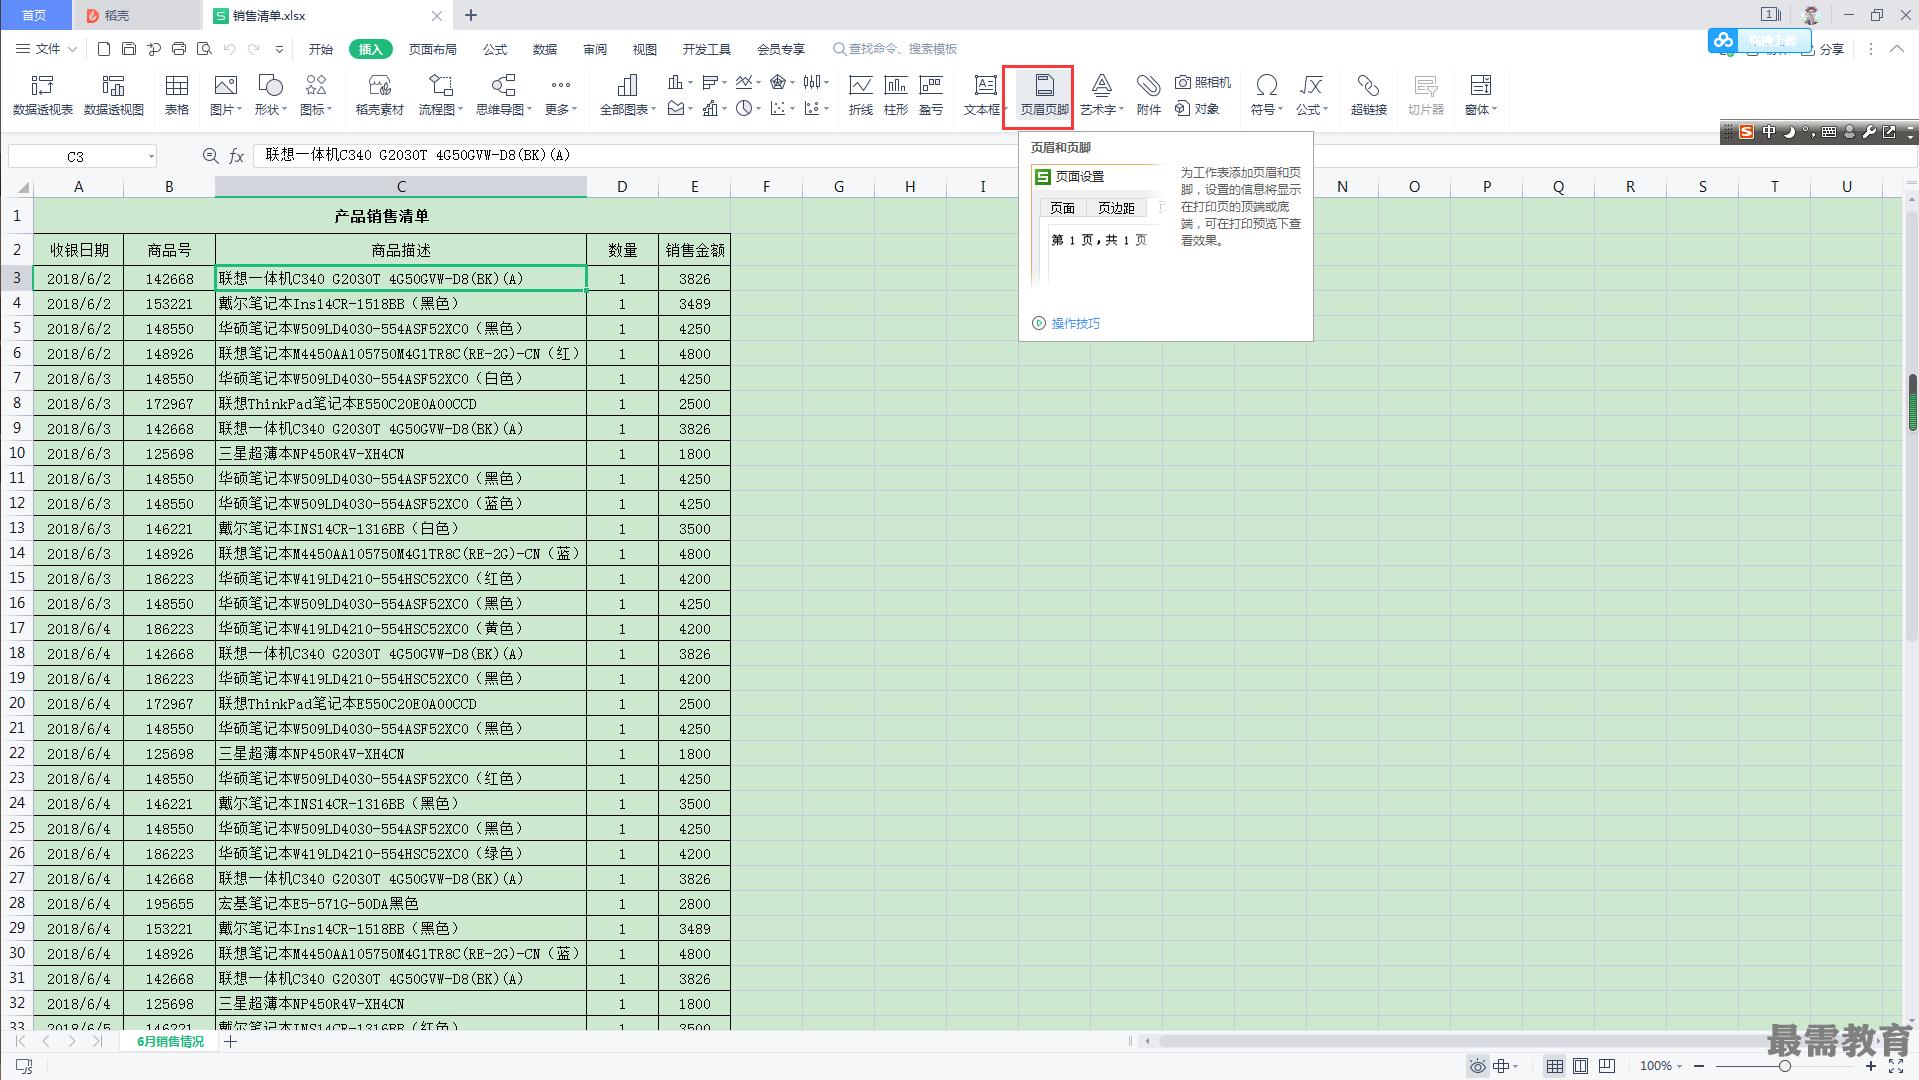Switch to page break preview in status bar

1607,1066
